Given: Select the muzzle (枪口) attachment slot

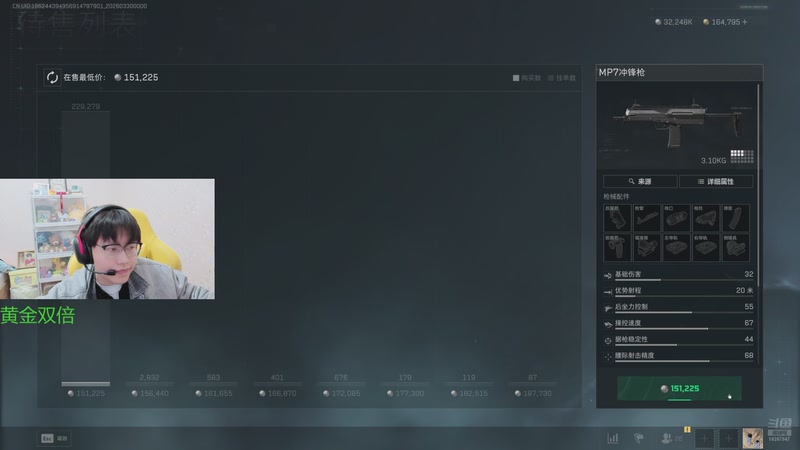Looking at the screenshot, I should 676,218.
